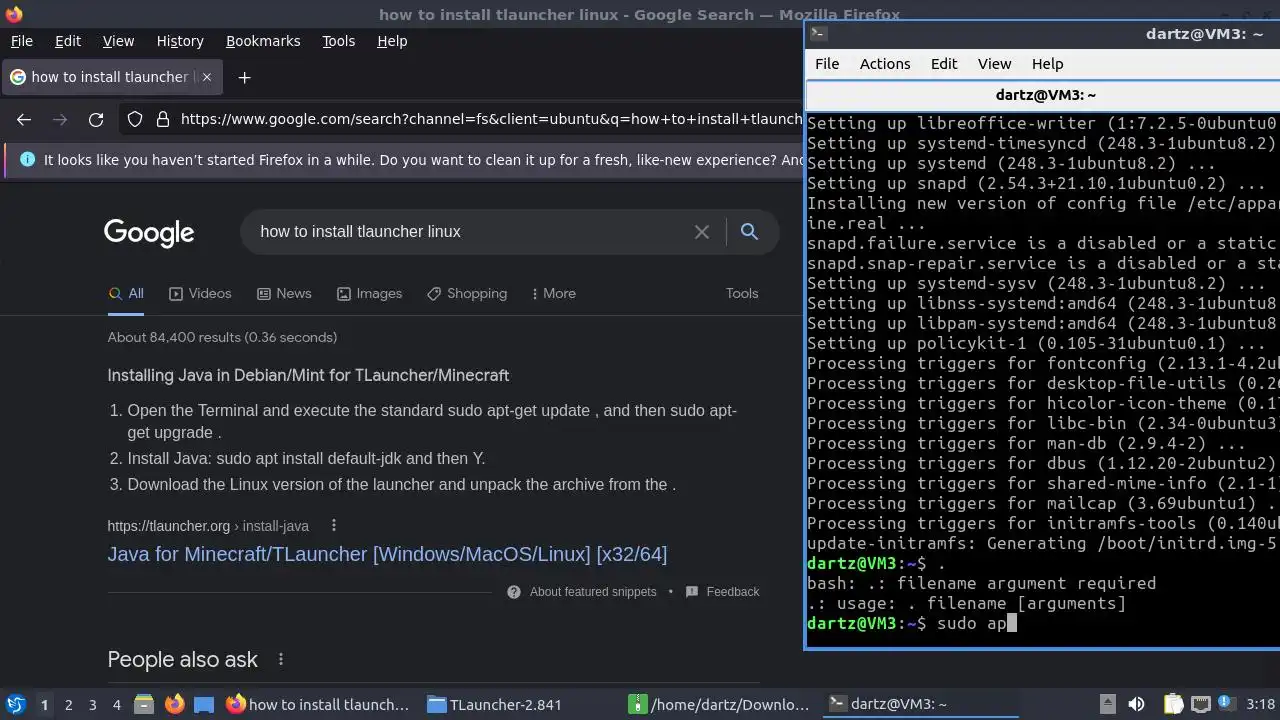Open the Bookmarks menu in Firefox

(263, 41)
